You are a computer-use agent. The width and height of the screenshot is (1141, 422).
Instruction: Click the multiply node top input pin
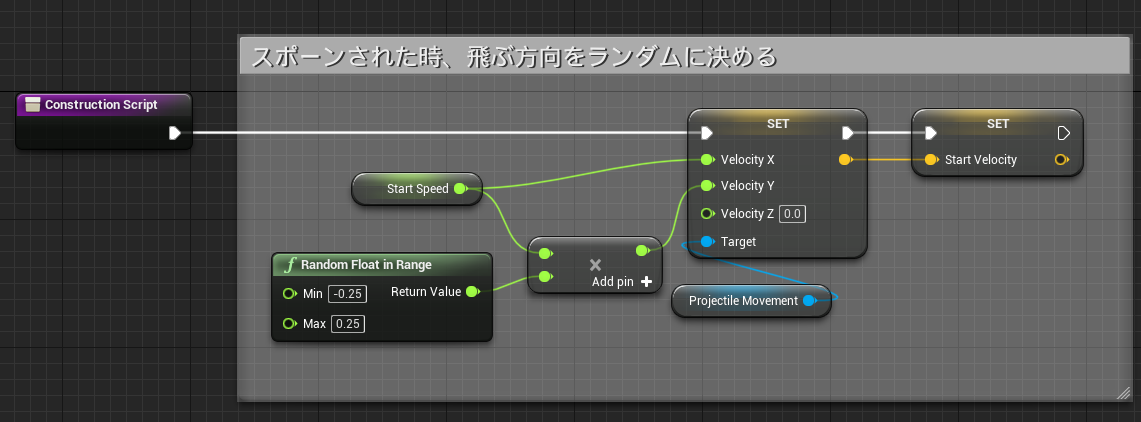pyautogui.click(x=545, y=253)
